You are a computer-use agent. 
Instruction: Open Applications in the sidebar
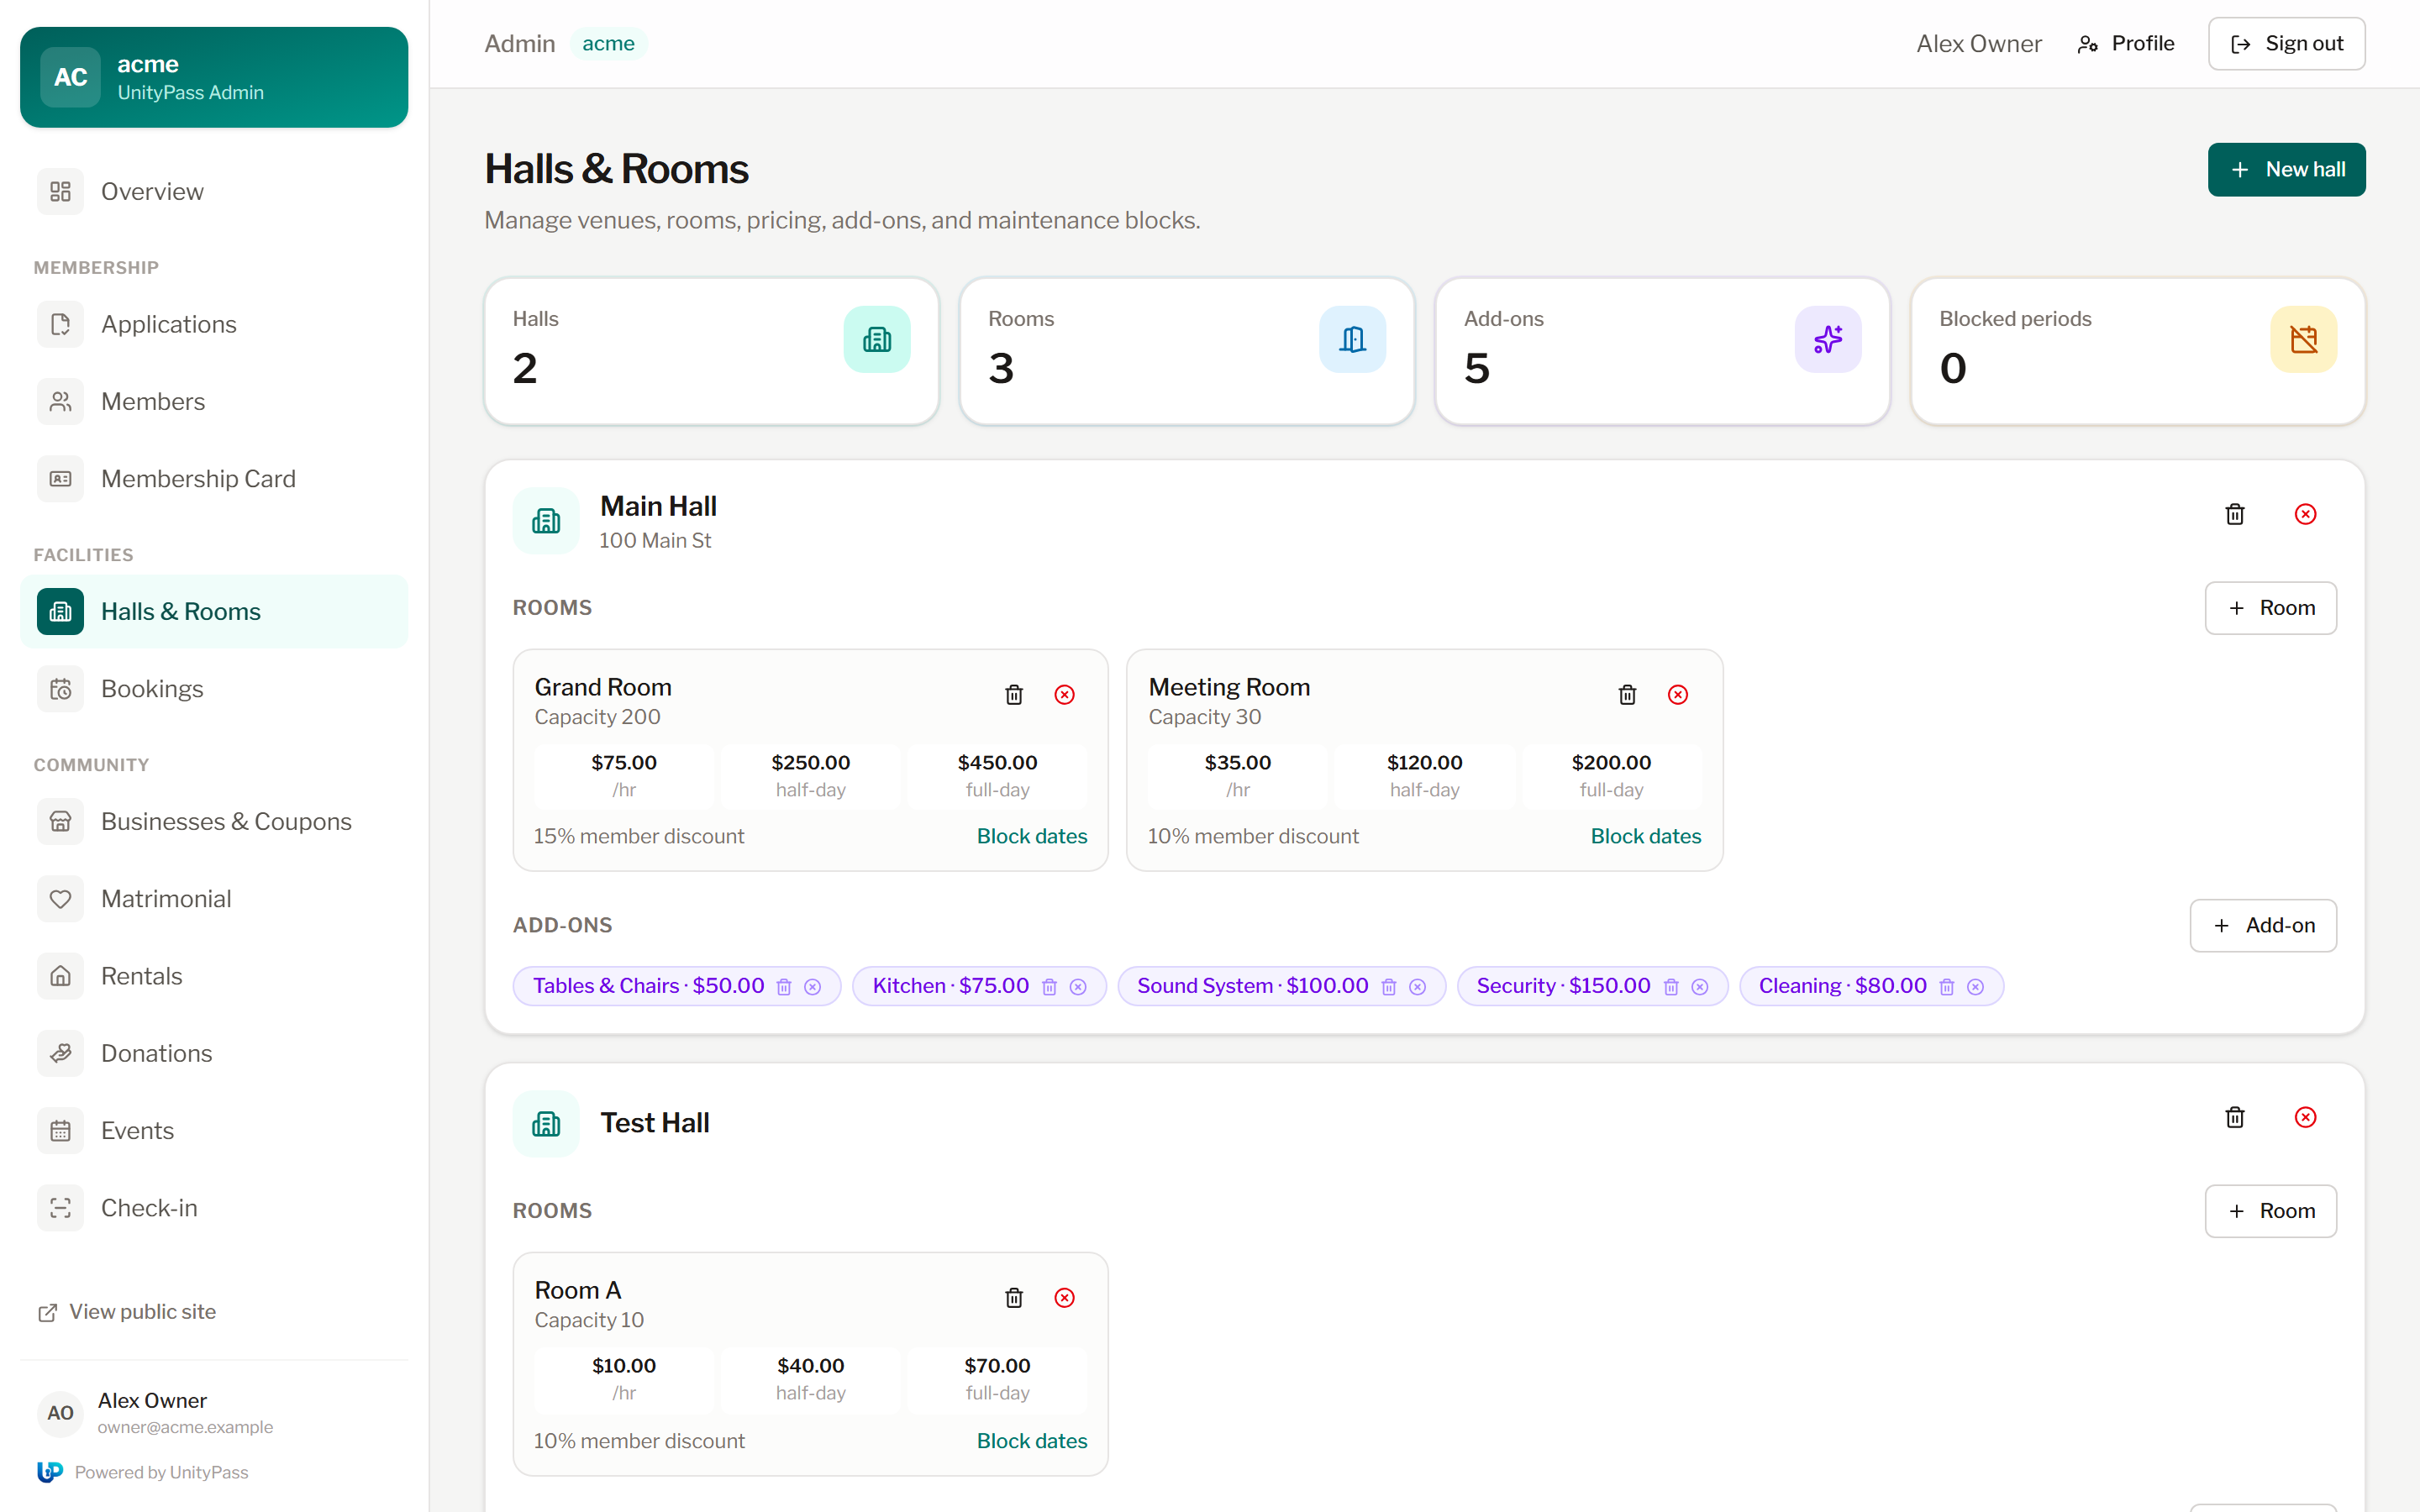point(214,324)
